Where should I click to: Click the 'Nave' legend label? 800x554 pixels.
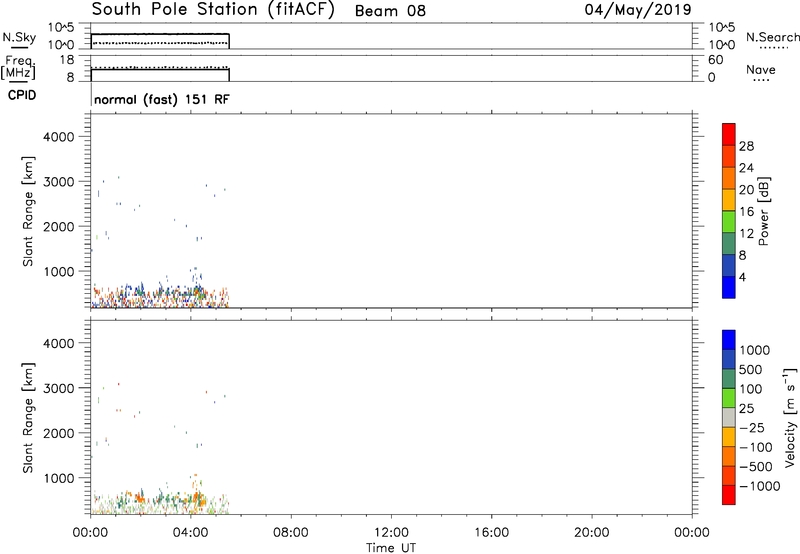761,69
